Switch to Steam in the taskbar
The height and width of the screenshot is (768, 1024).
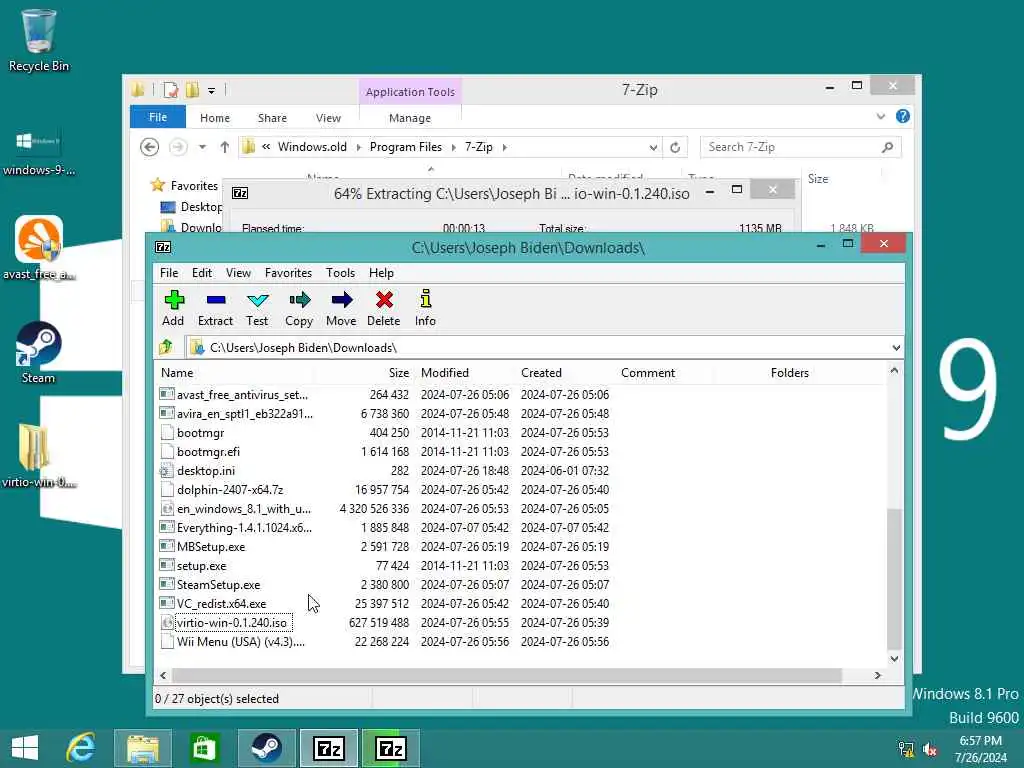point(266,748)
